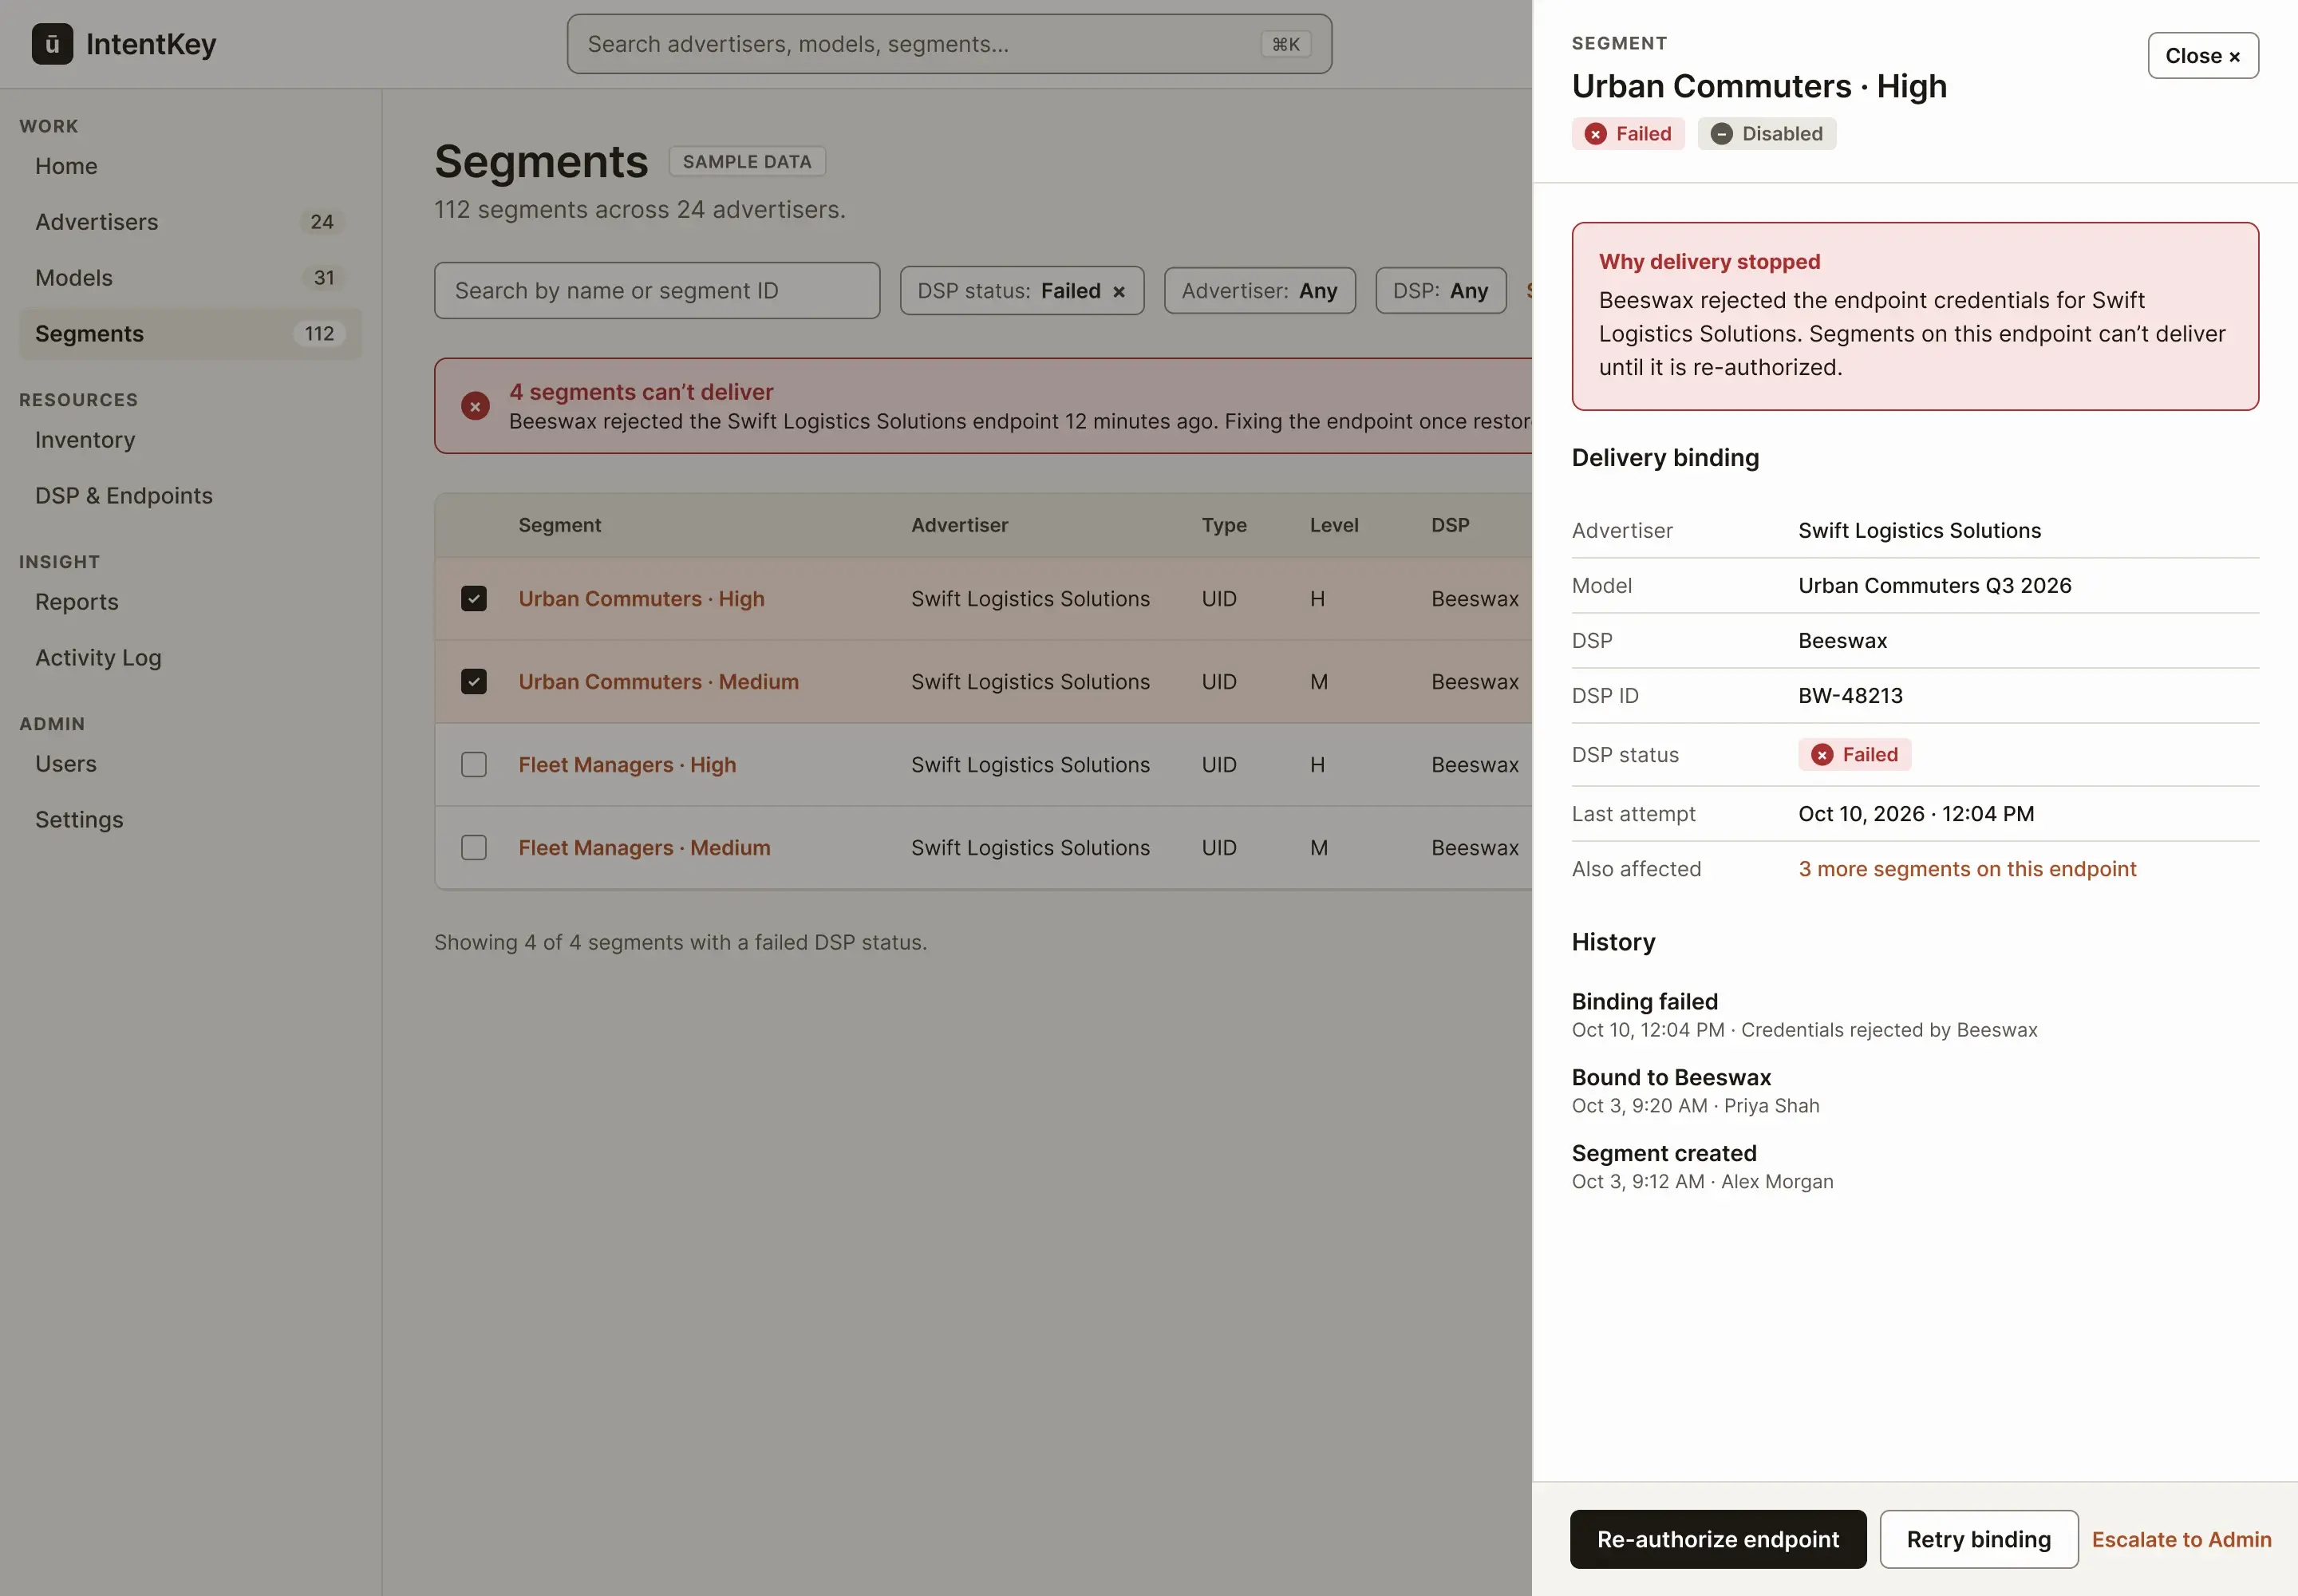Open Inventory in the sidebar
Screen dimensions: 2298x1596
[190, 440]
